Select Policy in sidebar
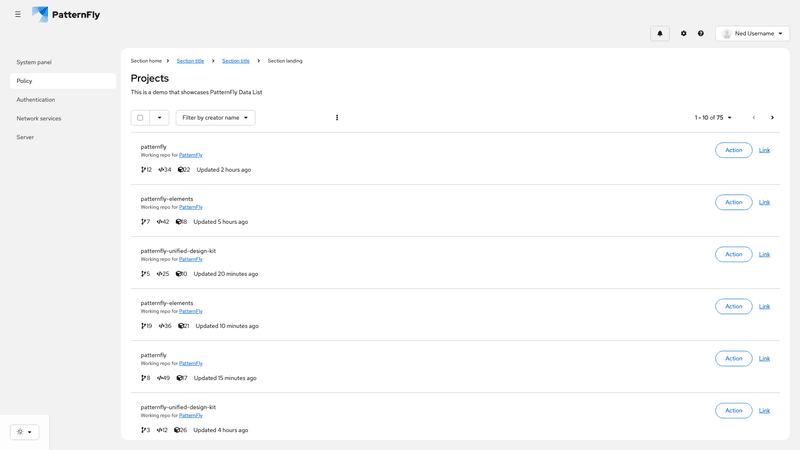This screenshot has height=450, width=800. pyautogui.click(x=63, y=81)
